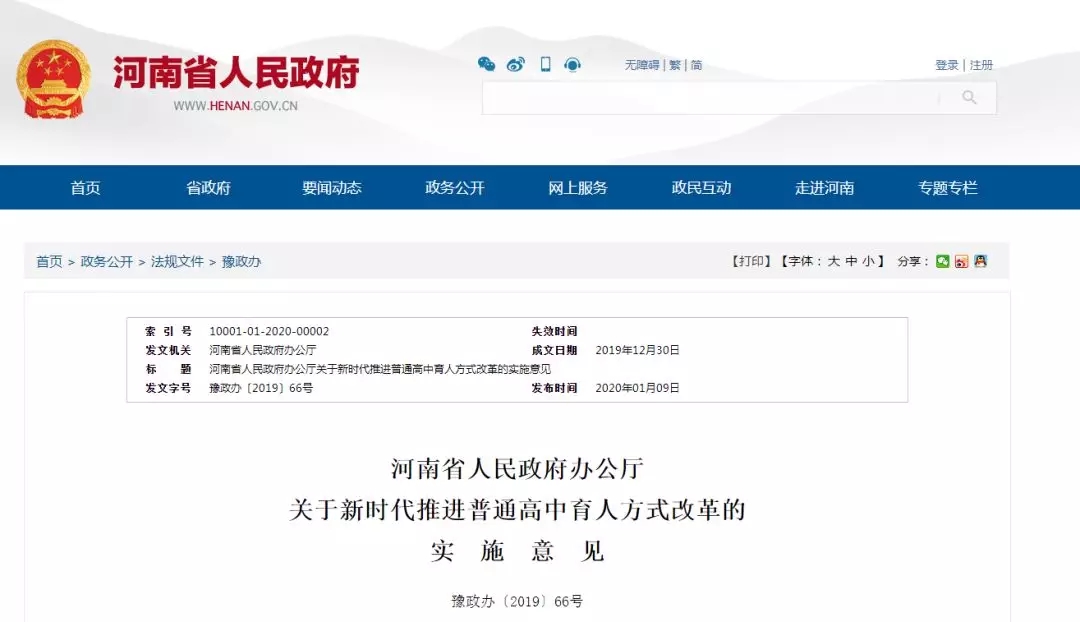Share article via QQ penguin icon
This screenshot has width=1080, height=622.
tap(981, 261)
